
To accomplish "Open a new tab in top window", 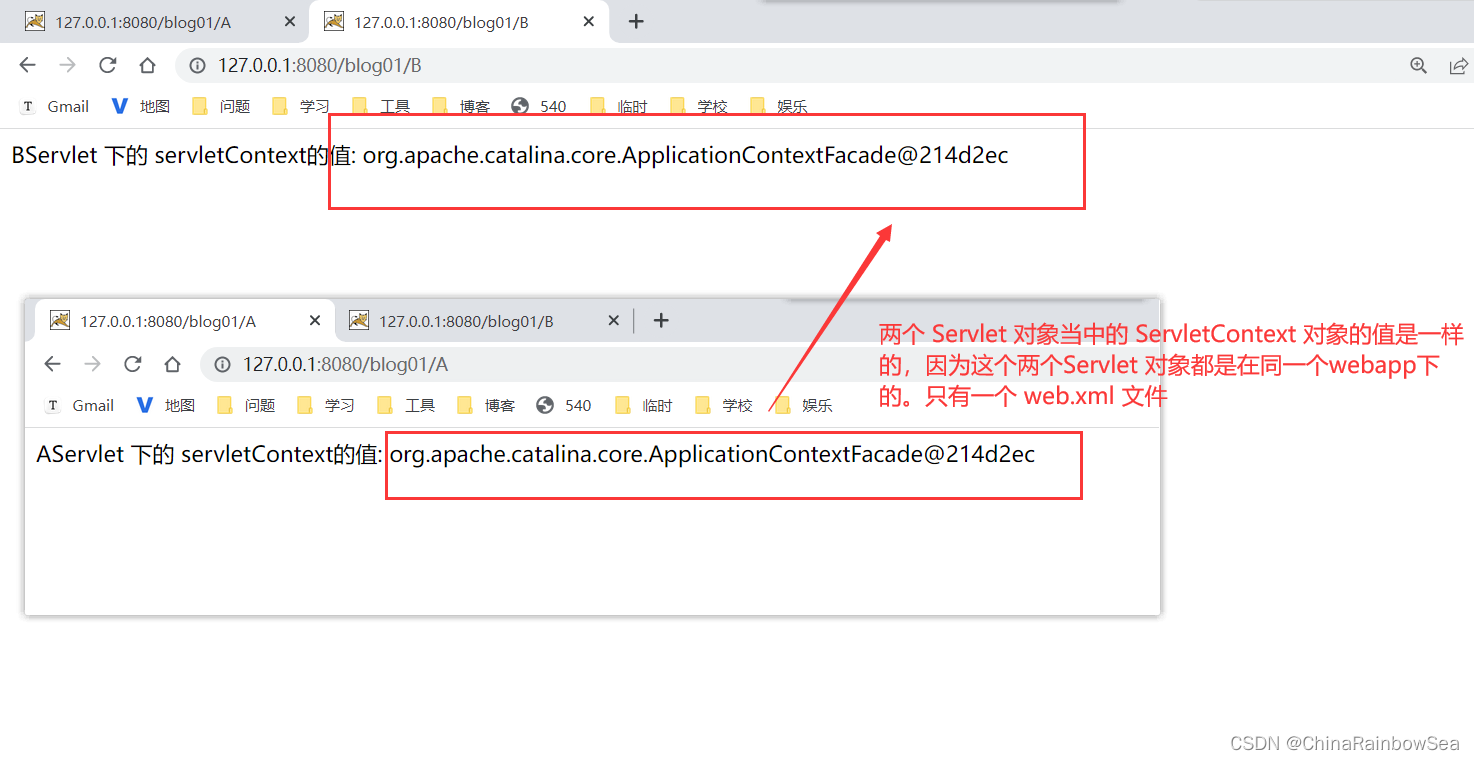I will click(636, 22).
